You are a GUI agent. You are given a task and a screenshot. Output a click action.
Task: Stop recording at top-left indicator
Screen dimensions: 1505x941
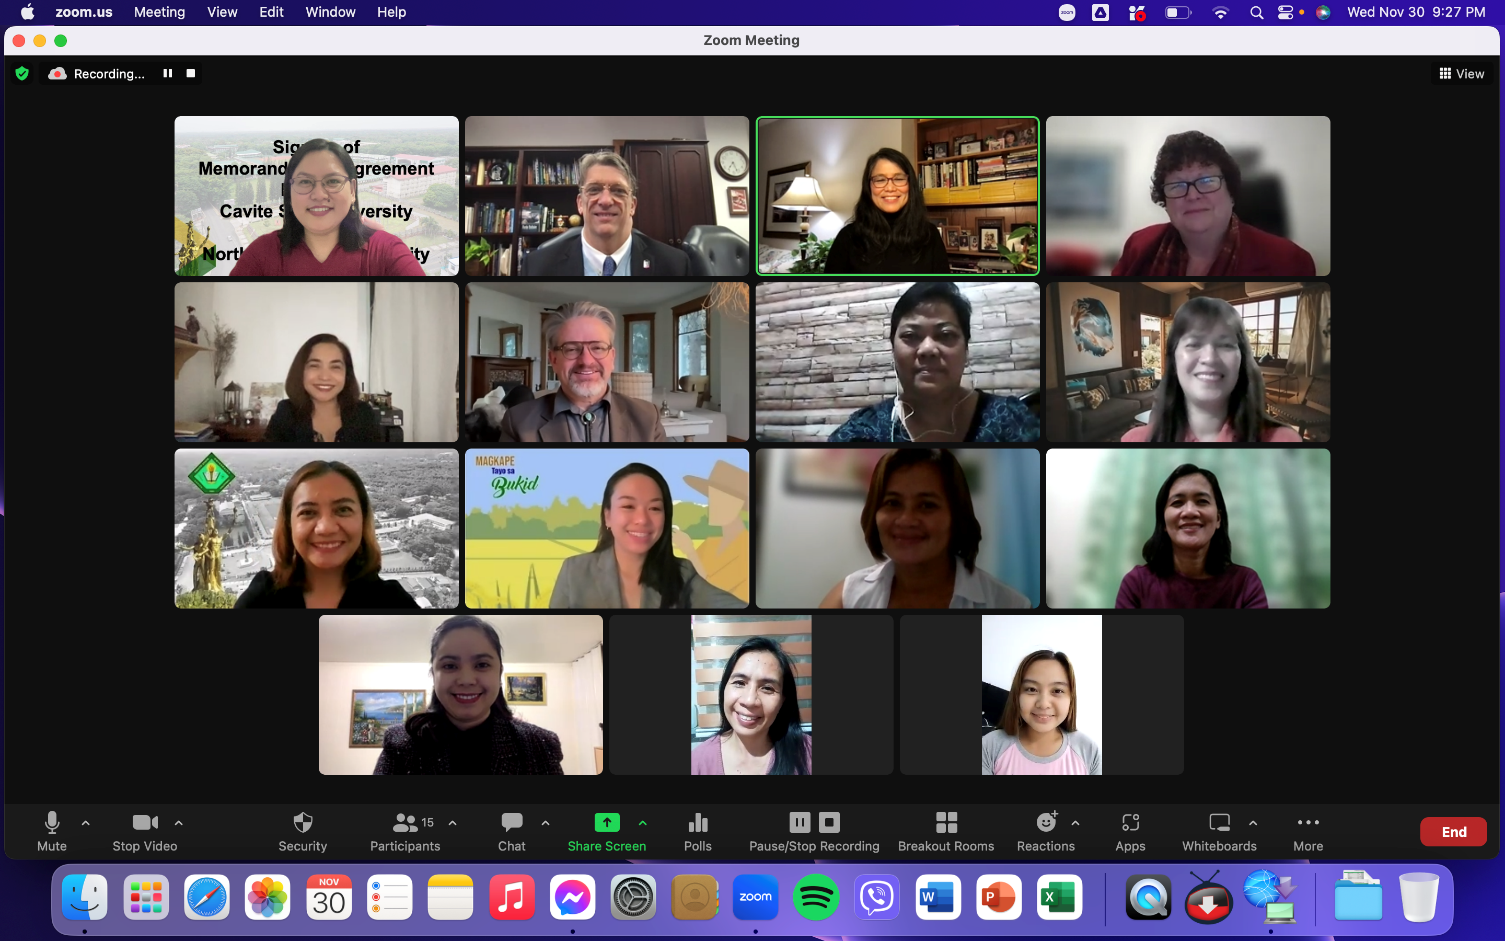(x=191, y=73)
